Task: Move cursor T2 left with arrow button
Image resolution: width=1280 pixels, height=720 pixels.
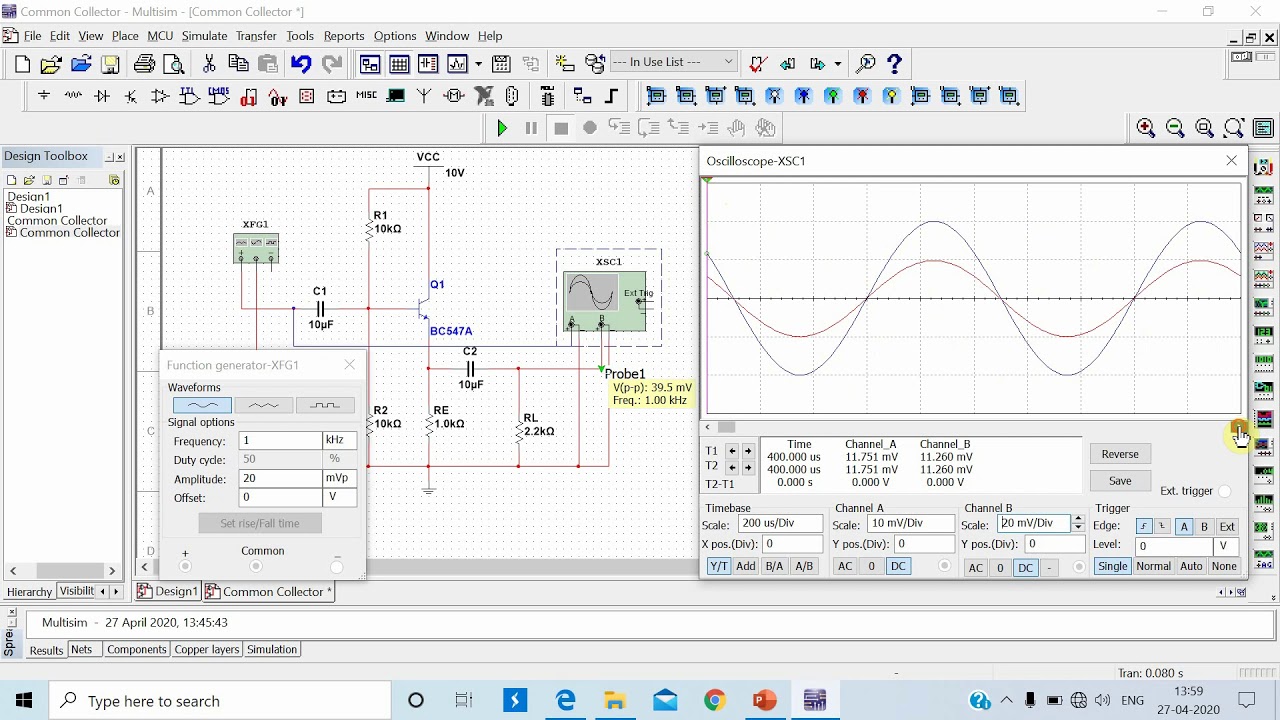Action: click(733, 467)
